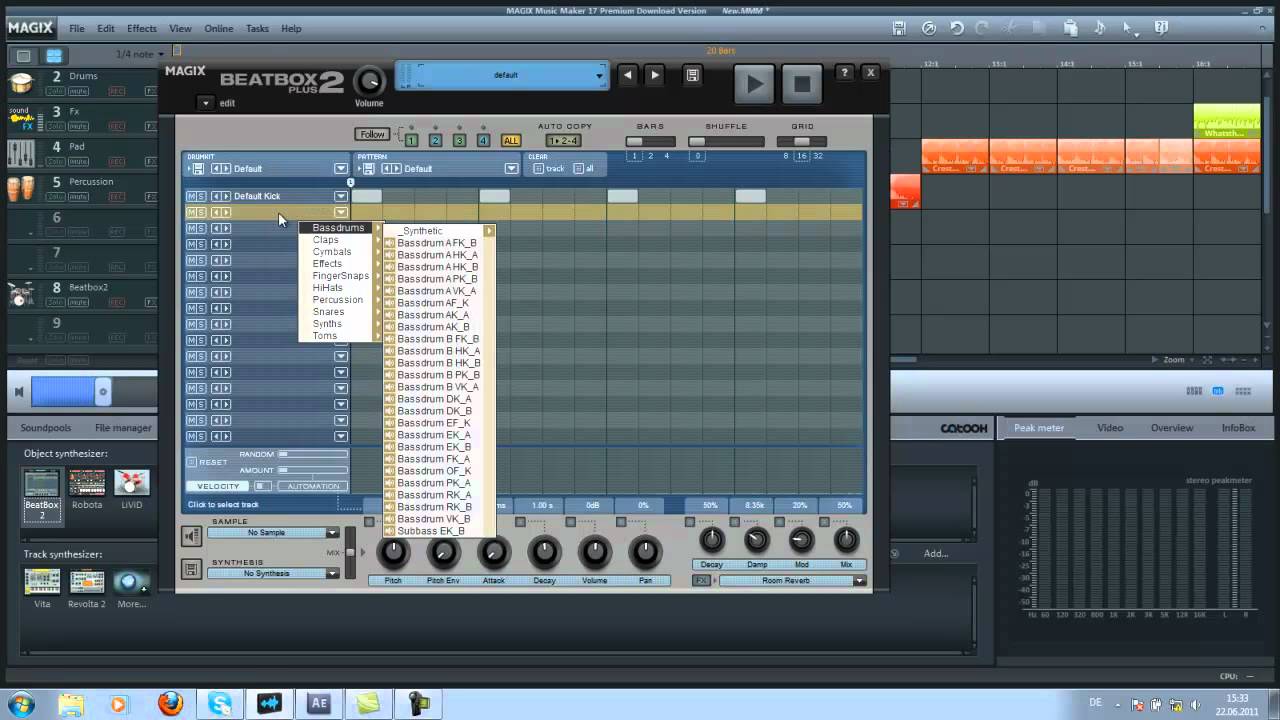Switch to the Velocity tab
Viewport: 1280px width, 720px height.
click(218, 486)
